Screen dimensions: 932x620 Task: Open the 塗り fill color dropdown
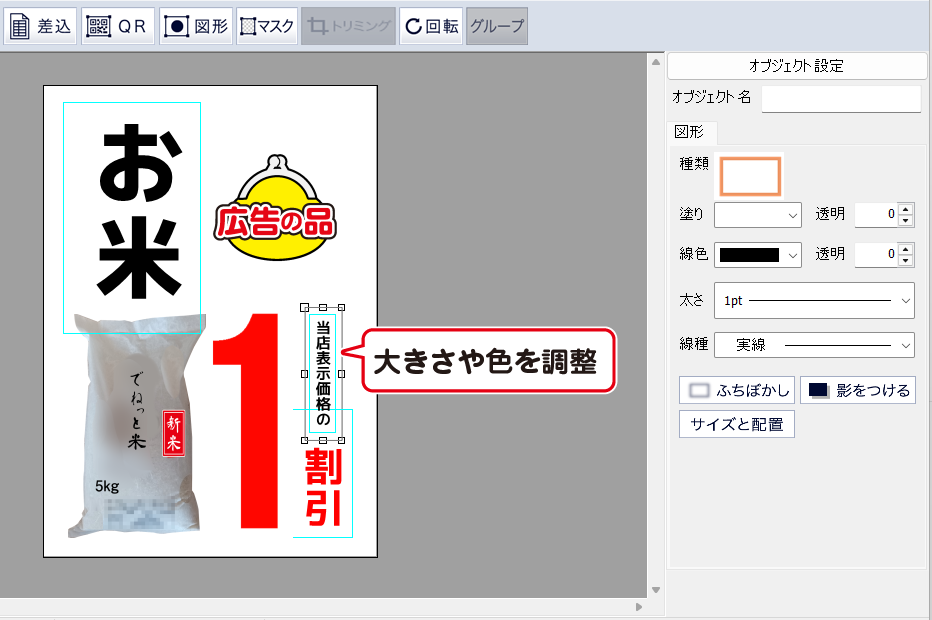758,214
